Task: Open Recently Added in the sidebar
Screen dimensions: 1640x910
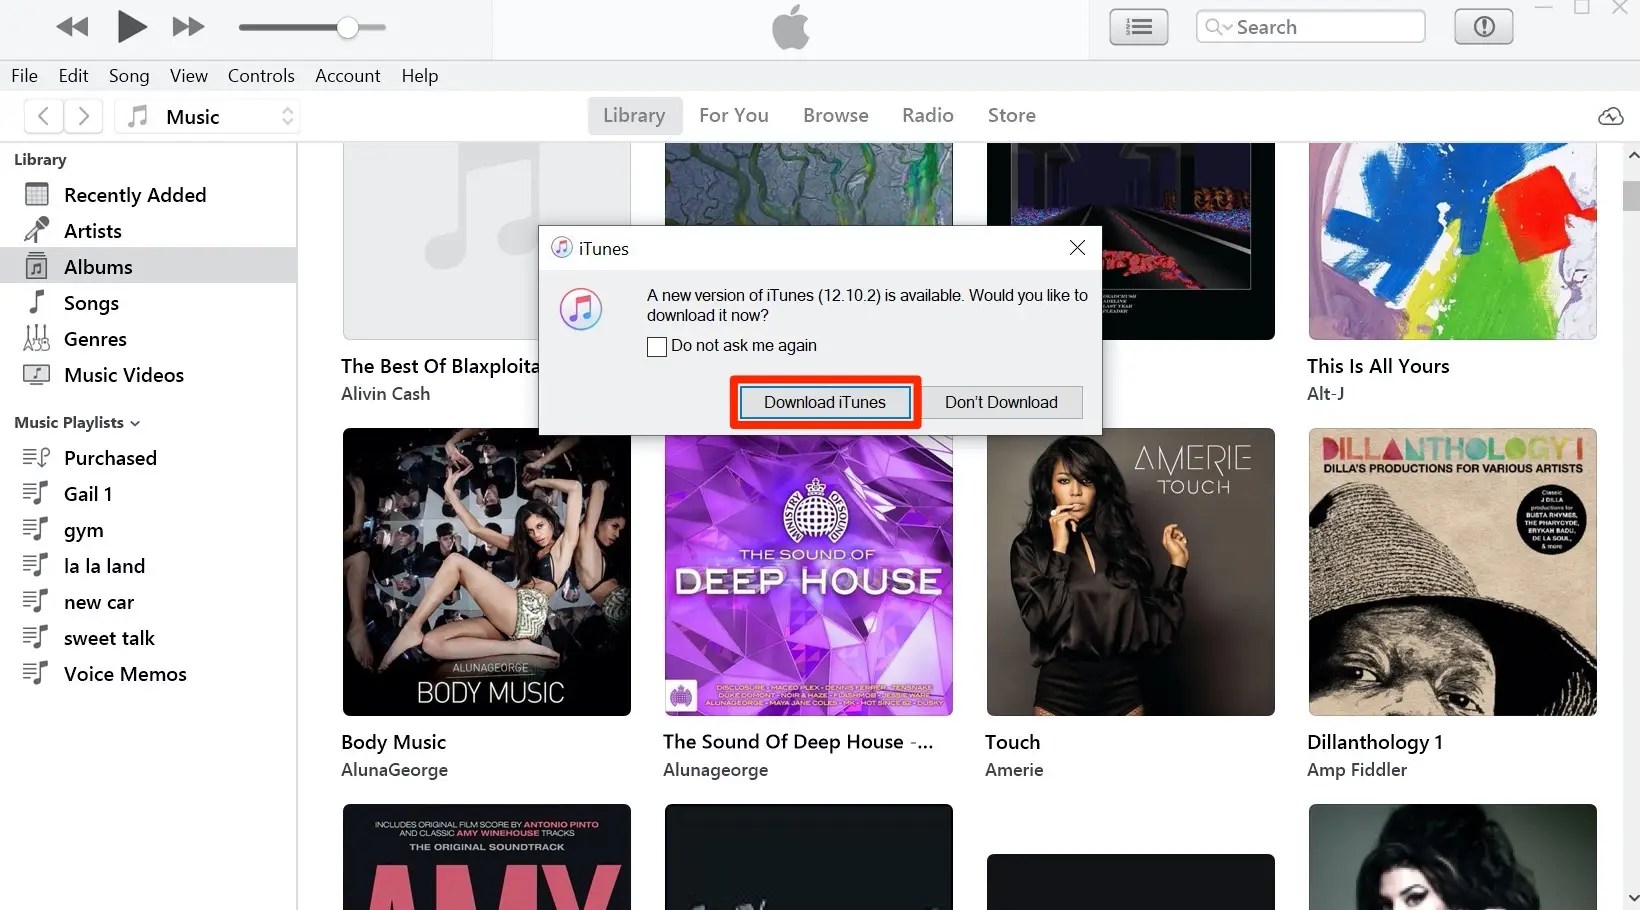Action: tap(135, 195)
